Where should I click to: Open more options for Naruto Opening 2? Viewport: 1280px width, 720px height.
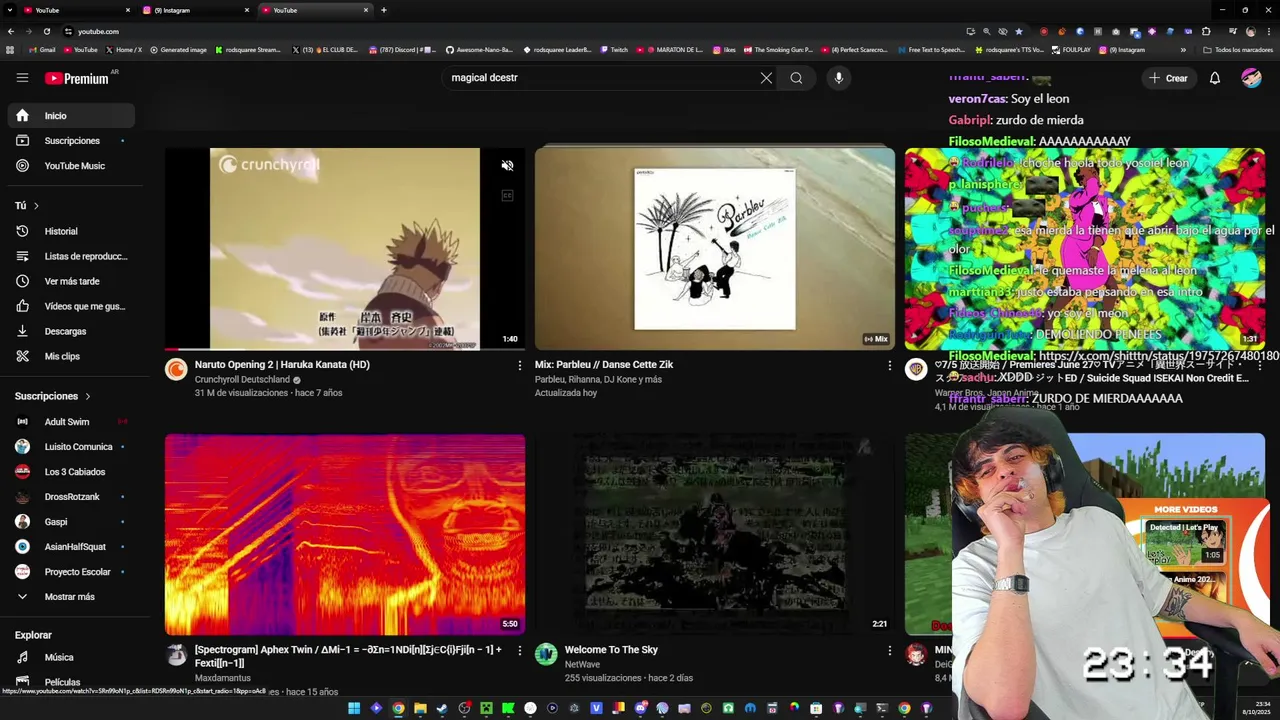click(519, 366)
